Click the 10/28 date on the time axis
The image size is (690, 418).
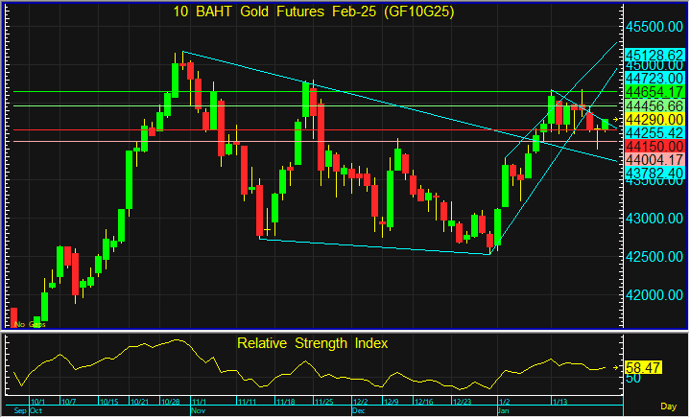tap(170, 399)
